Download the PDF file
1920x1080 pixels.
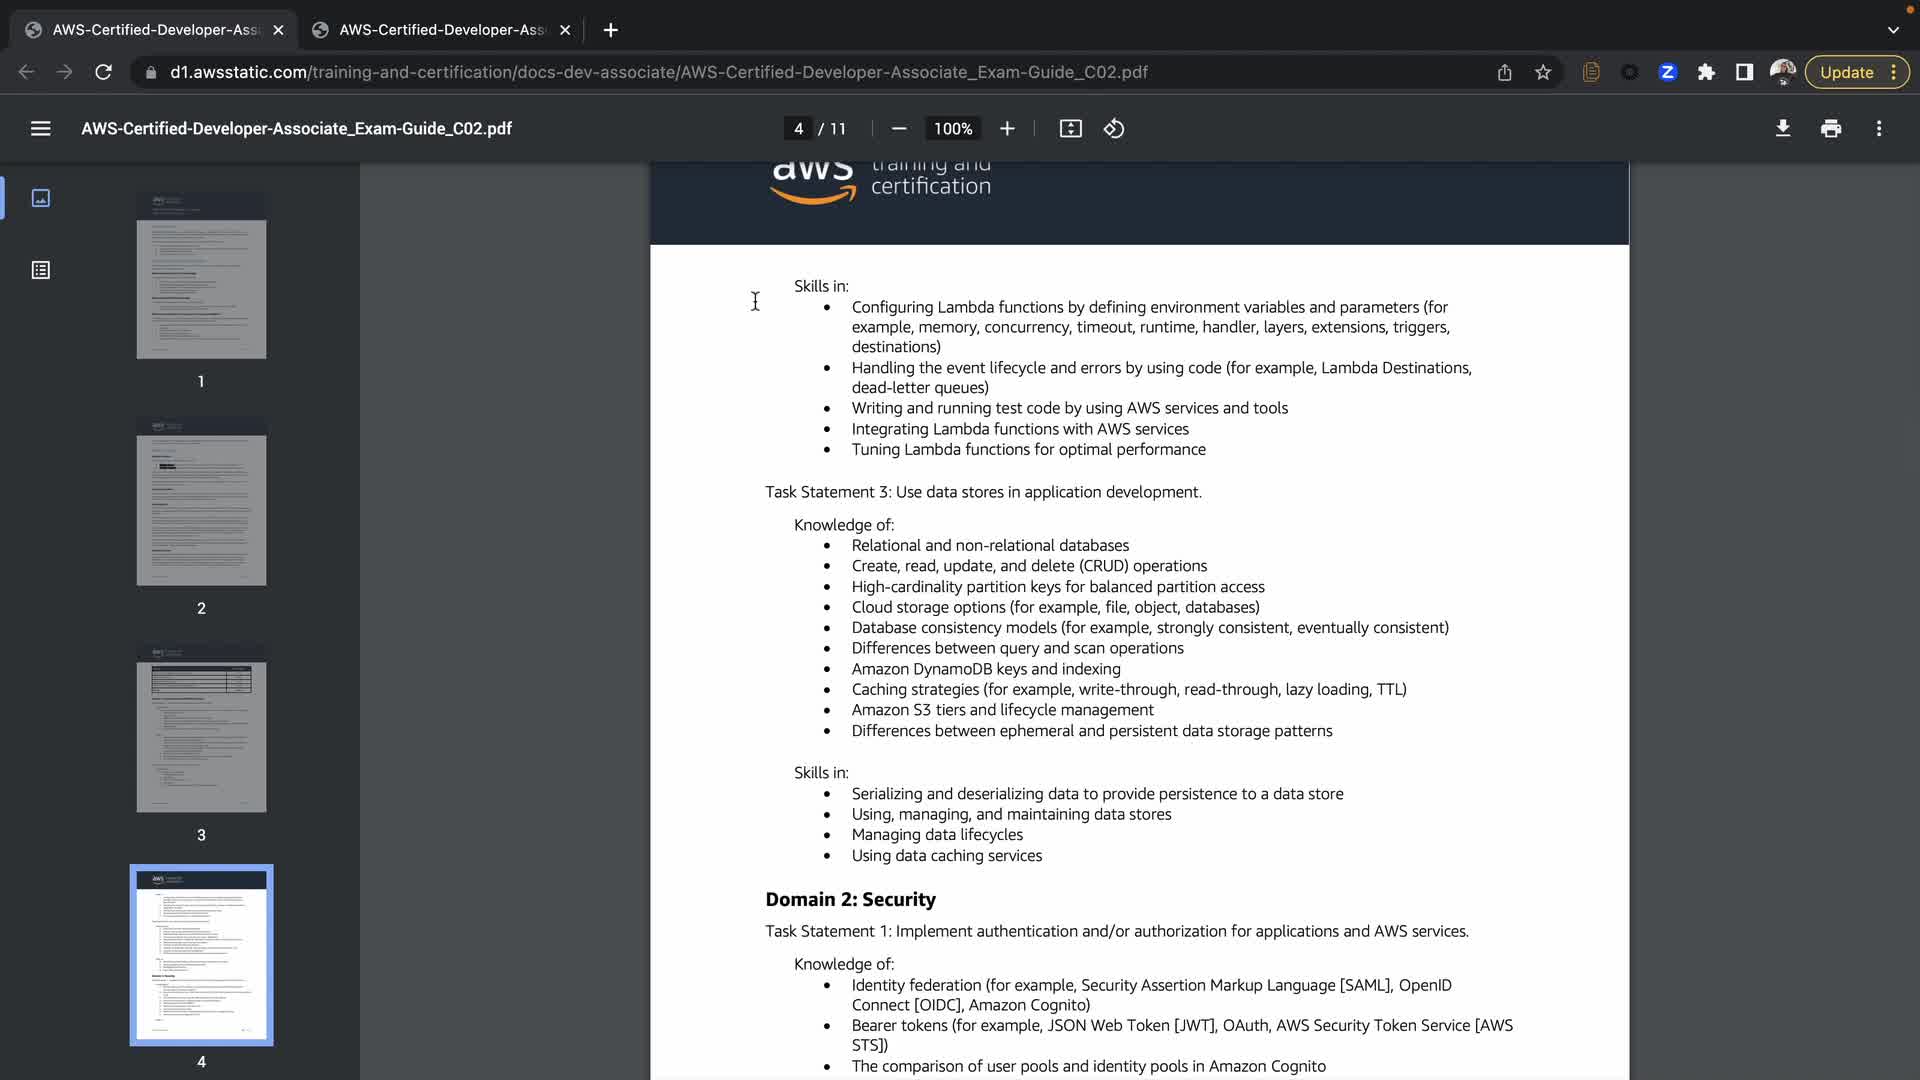(x=1782, y=129)
